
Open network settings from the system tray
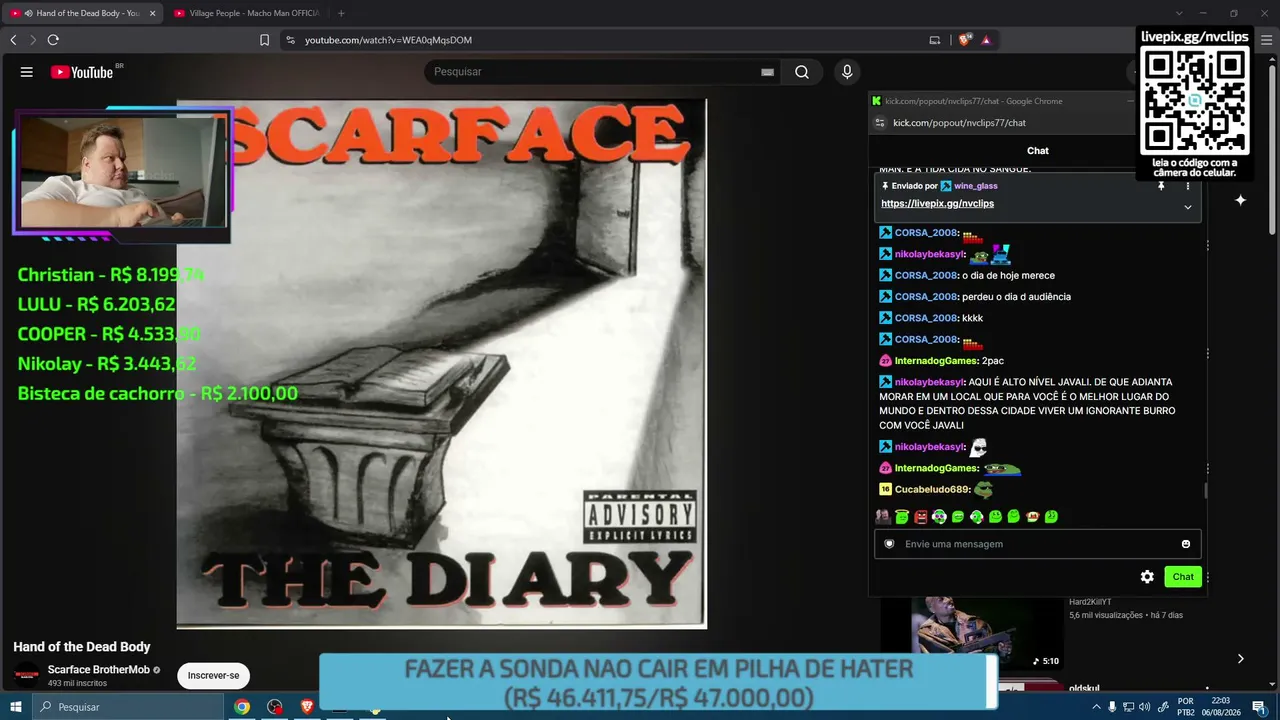(1128, 707)
